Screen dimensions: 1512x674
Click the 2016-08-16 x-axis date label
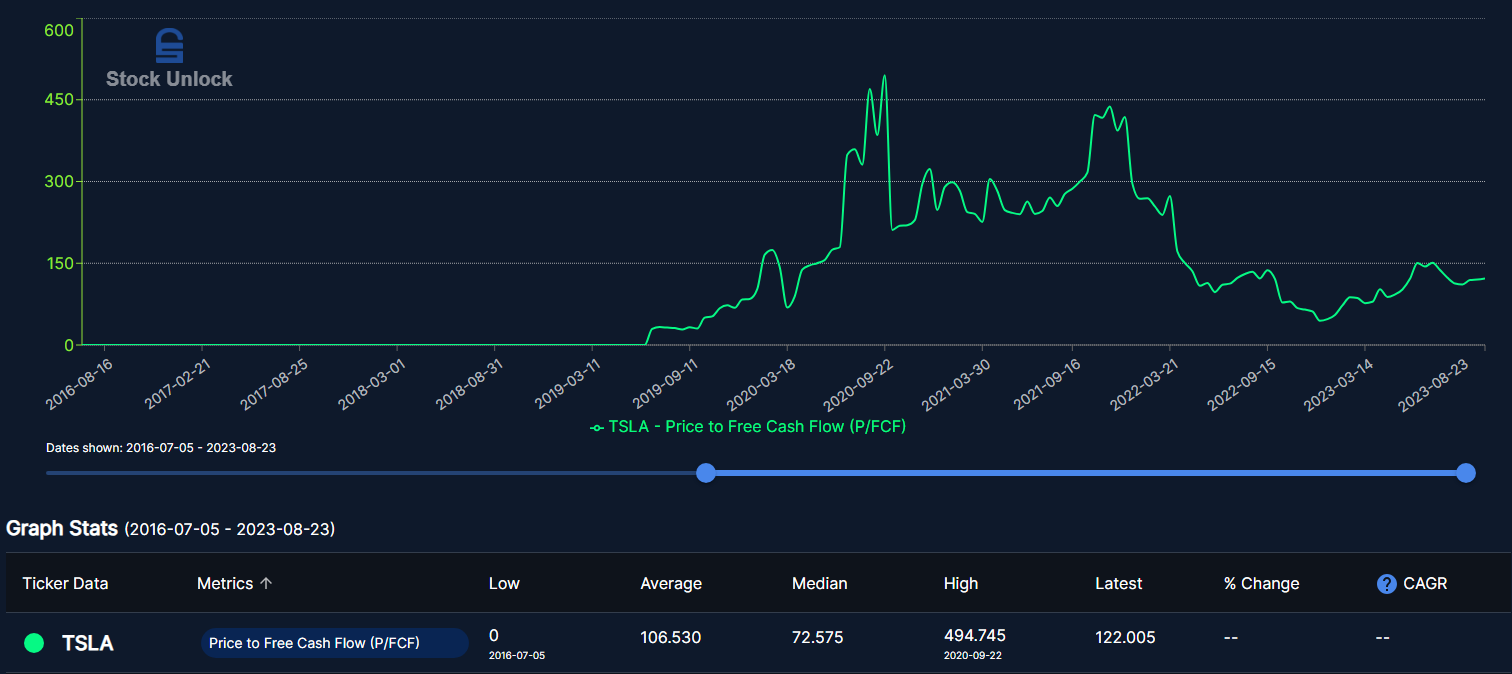(x=79, y=383)
